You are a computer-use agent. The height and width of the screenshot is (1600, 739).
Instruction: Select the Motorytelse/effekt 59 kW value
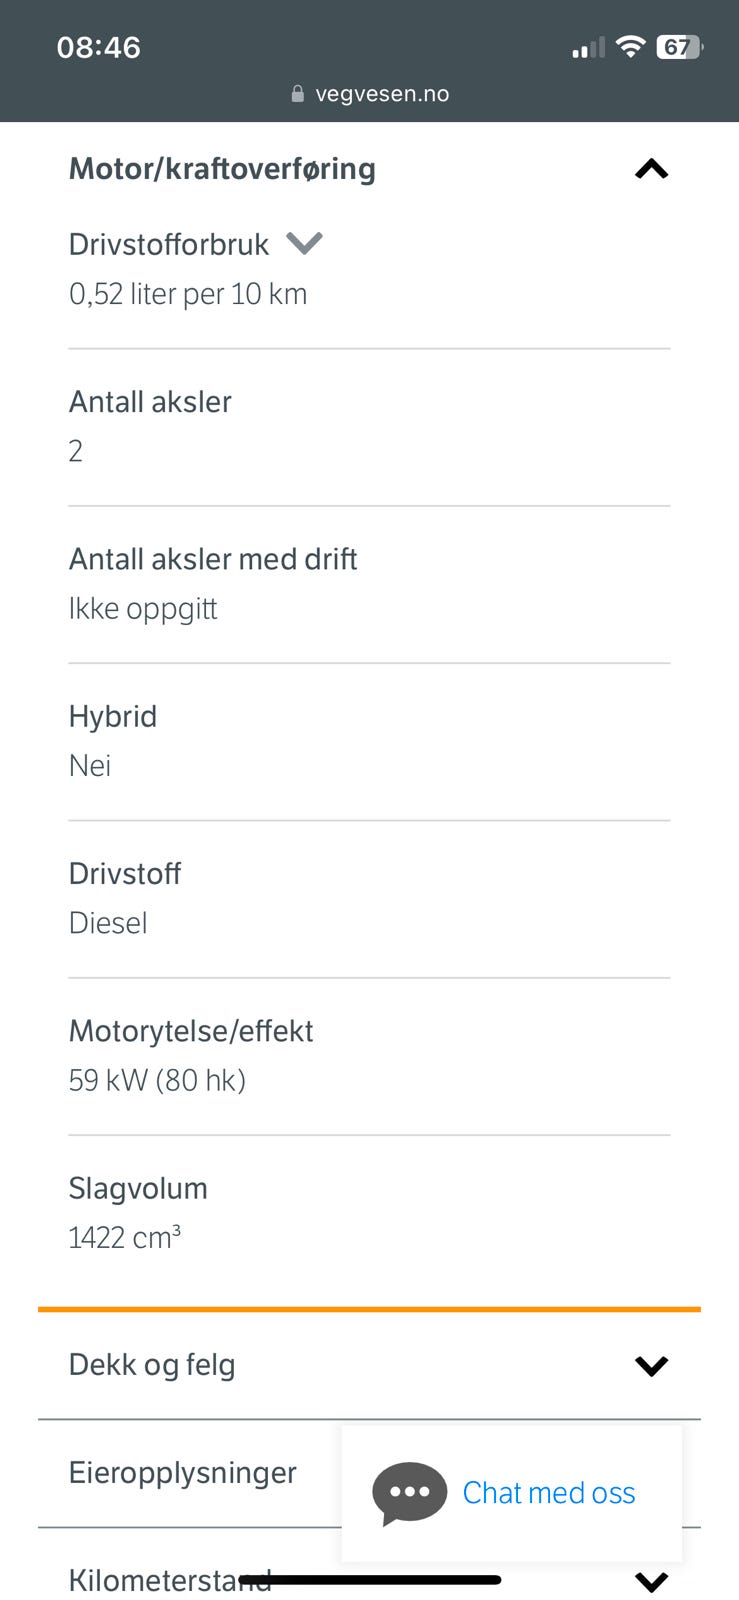point(157,1080)
